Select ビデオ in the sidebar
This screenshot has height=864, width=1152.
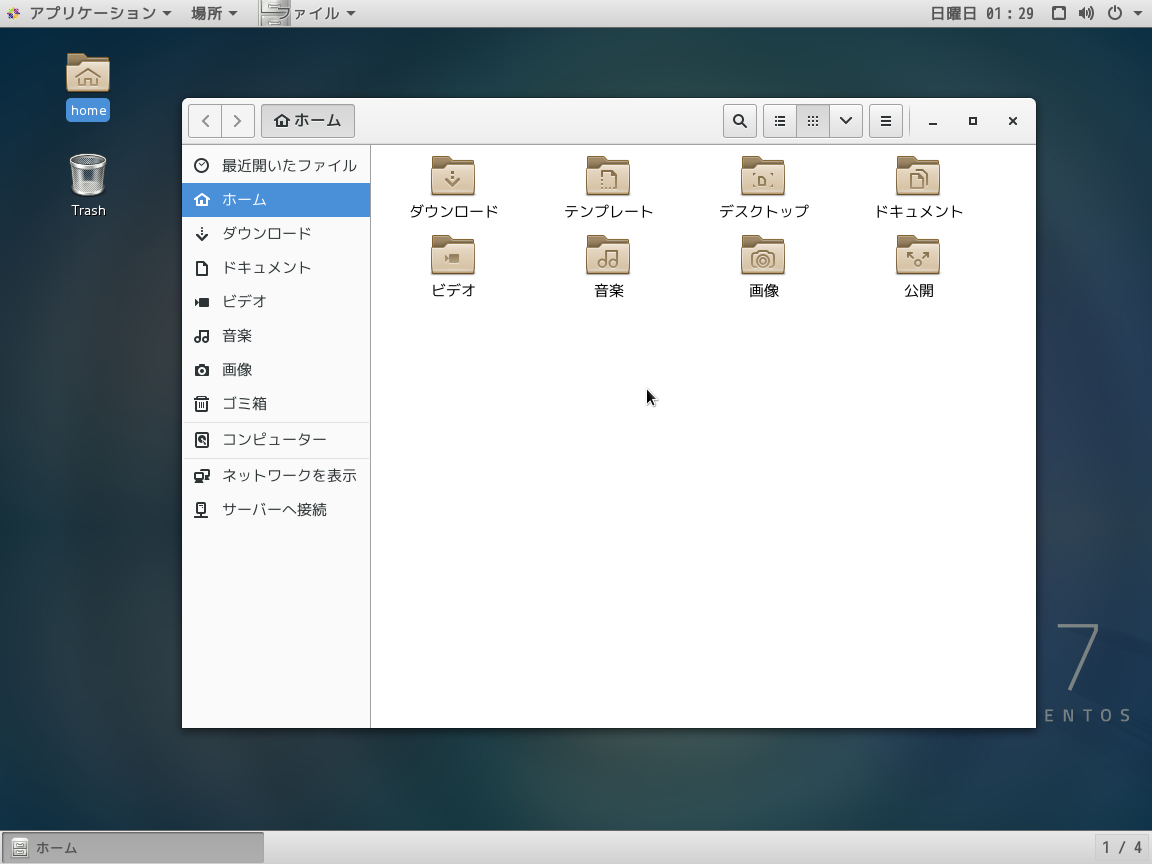(x=276, y=302)
